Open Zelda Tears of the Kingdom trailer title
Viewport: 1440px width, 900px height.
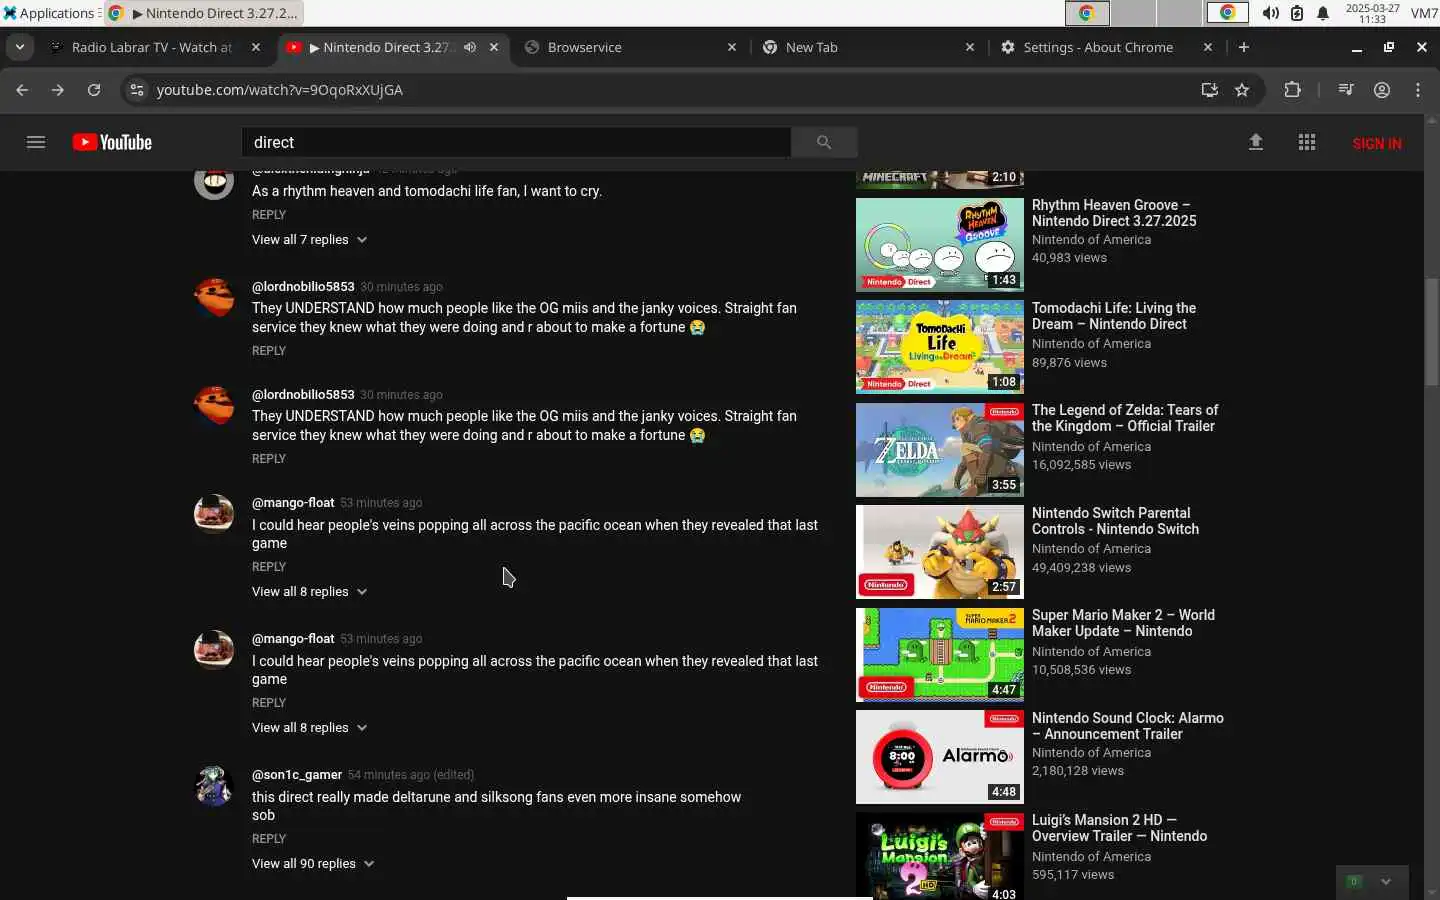point(1125,418)
